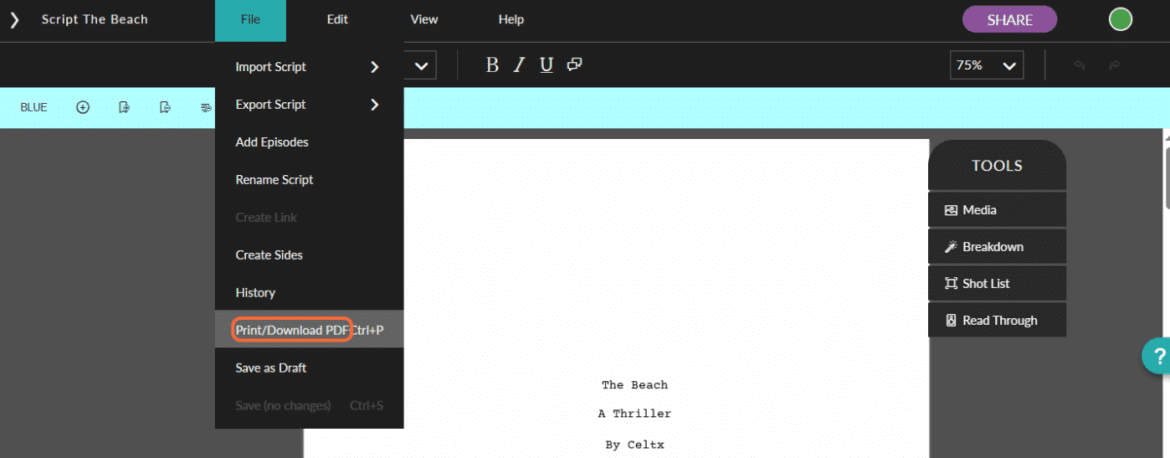Open the Breakdown tool
The image size is (1170, 458).
pyautogui.click(x=997, y=247)
